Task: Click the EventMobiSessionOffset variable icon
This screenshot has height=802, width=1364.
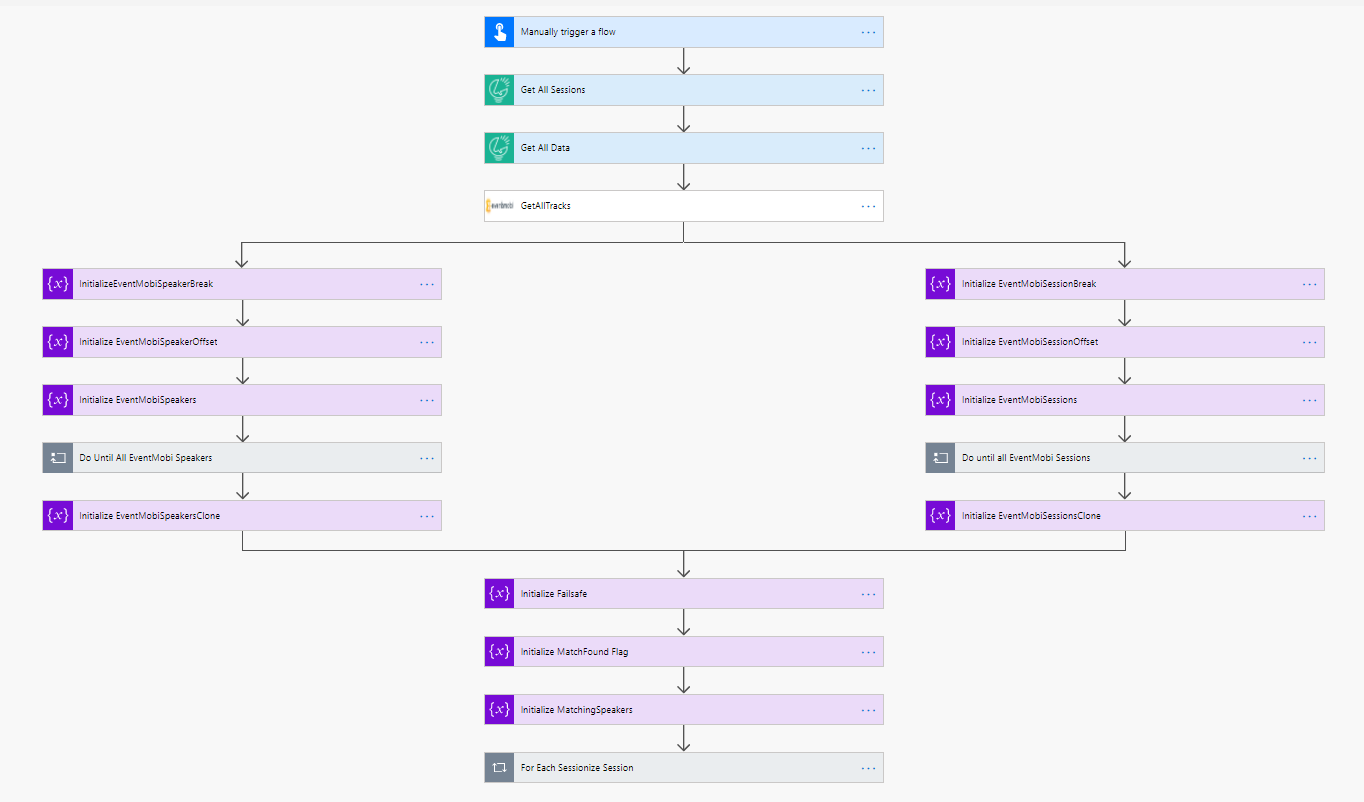Action: coord(941,342)
